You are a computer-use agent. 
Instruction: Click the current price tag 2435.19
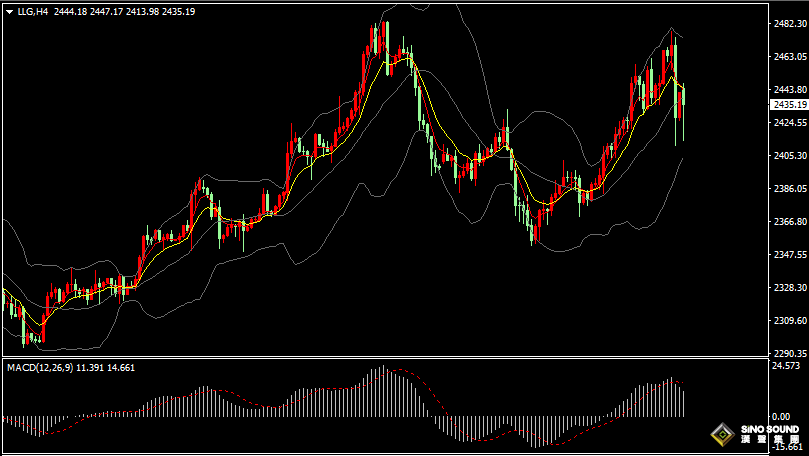[x=790, y=104]
